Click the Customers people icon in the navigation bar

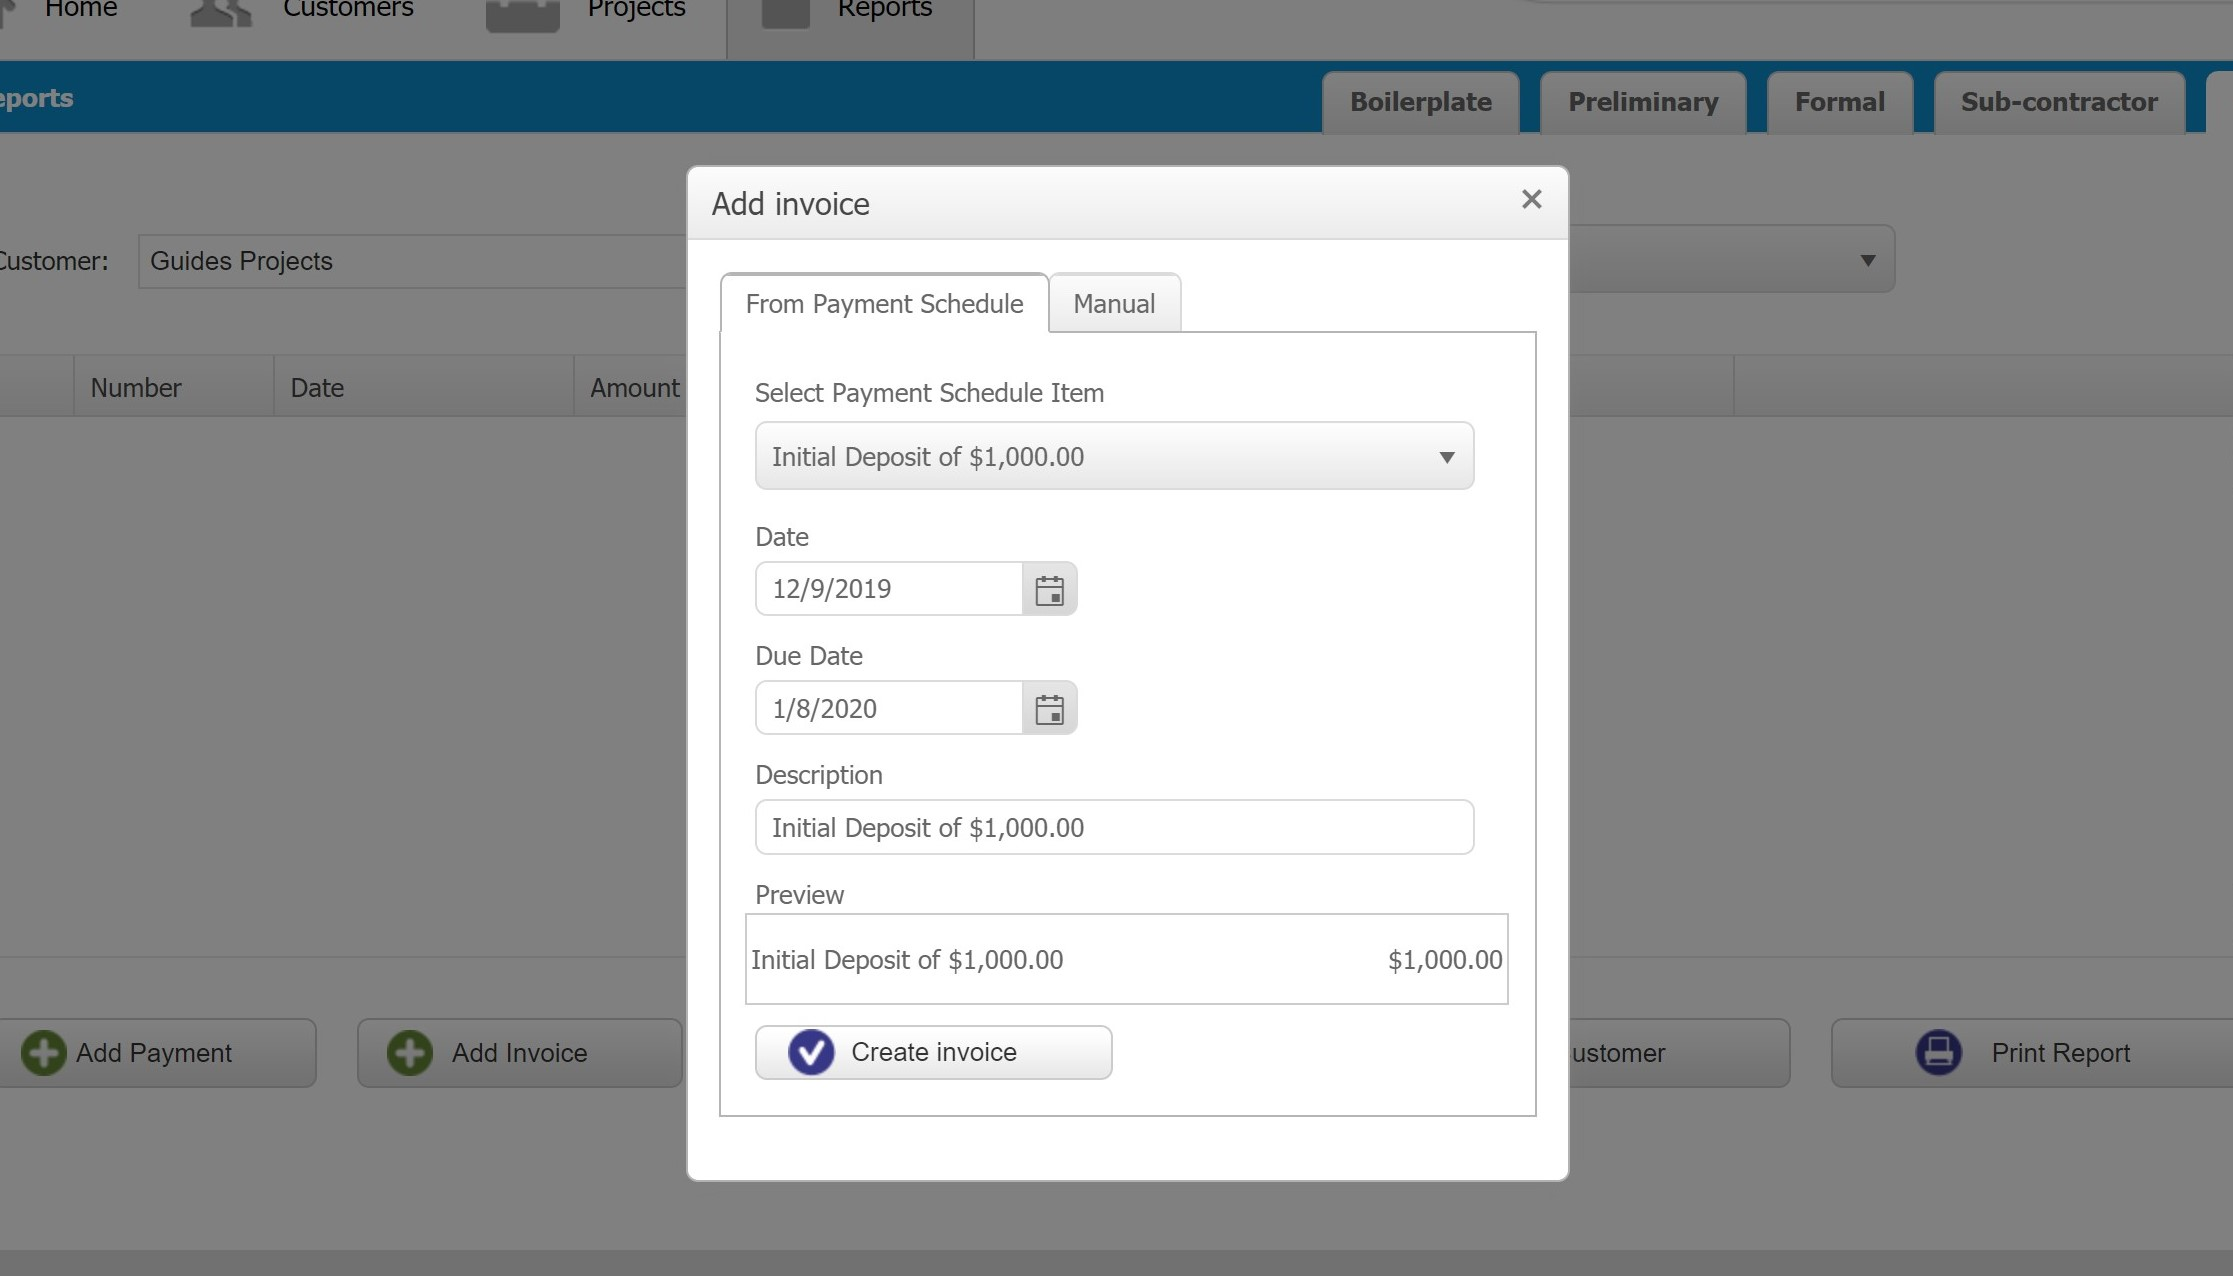pyautogui.click(x=219, y=14)
